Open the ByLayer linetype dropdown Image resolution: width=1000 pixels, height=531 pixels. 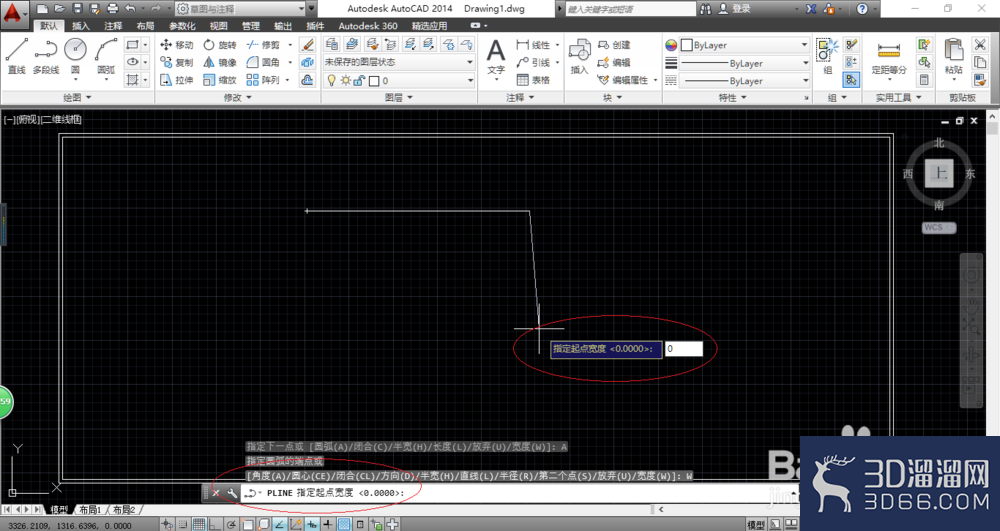click(x=744, y=81)
